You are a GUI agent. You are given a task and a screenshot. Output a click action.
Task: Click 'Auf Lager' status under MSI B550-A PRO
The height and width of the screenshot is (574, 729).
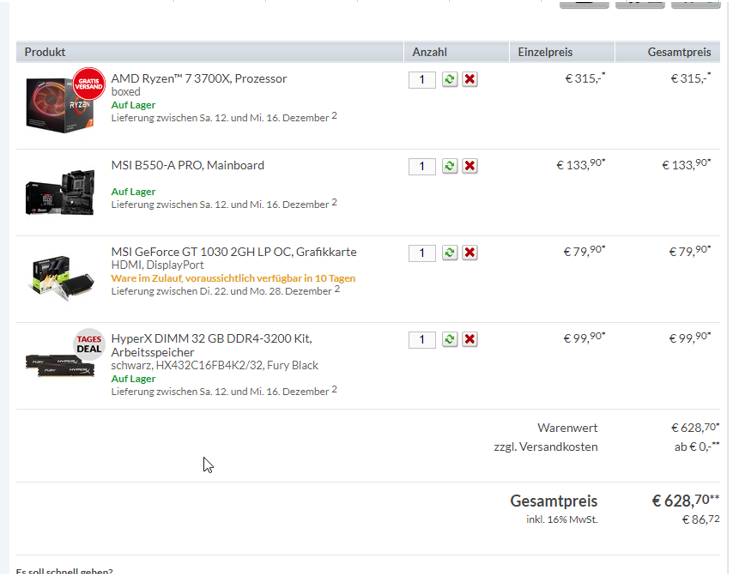pos(133,191)
